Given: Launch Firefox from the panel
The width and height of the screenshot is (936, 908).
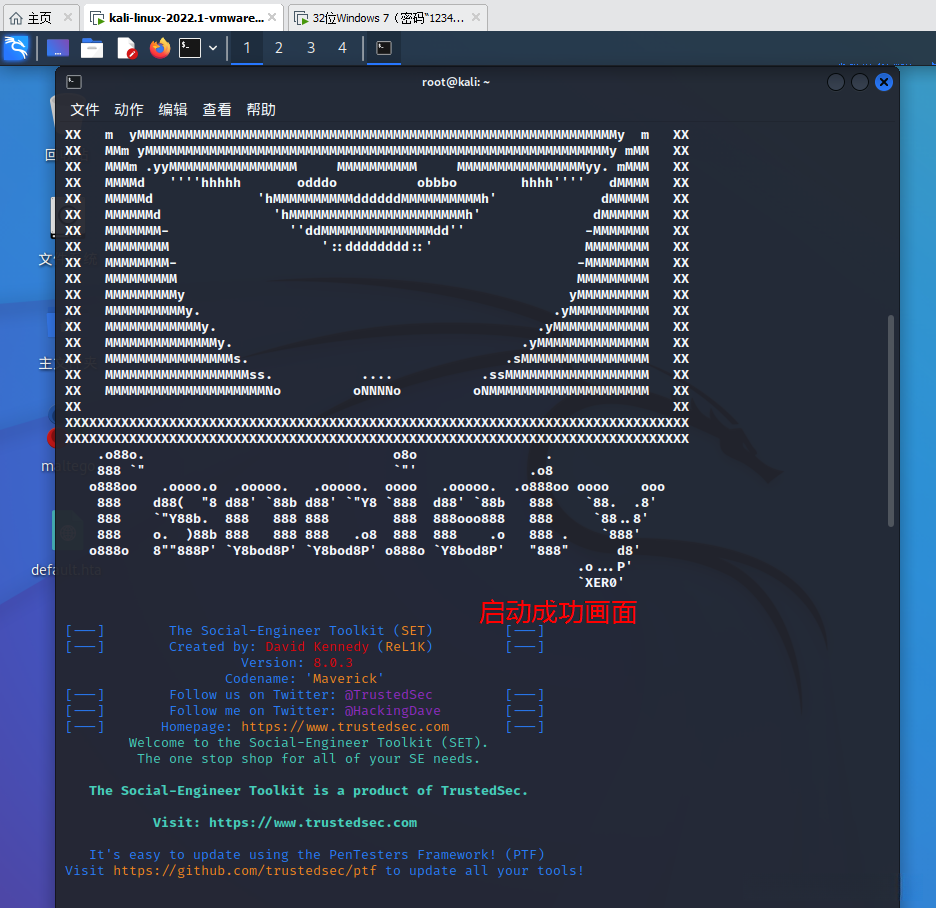Looking at the screenshot, I should tap(159, 48).
